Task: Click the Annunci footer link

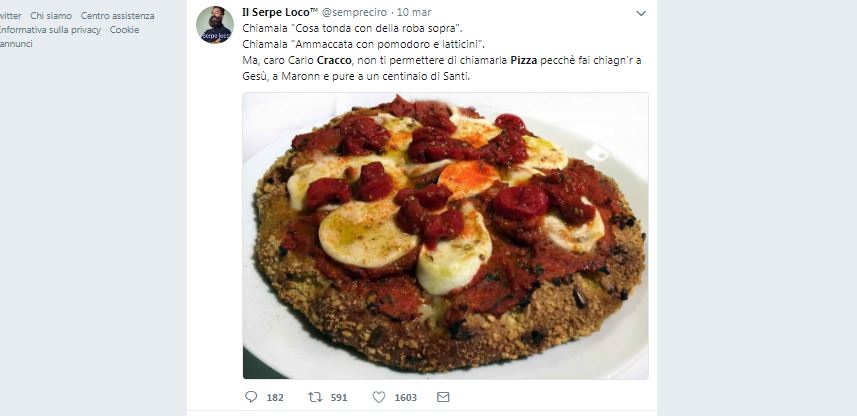Action: coord(15,44)
